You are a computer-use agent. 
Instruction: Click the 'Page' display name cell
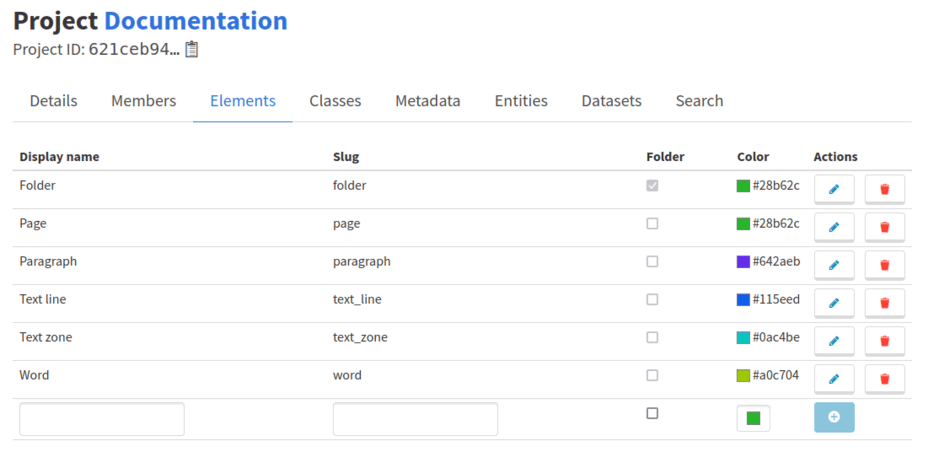point(33,224)
